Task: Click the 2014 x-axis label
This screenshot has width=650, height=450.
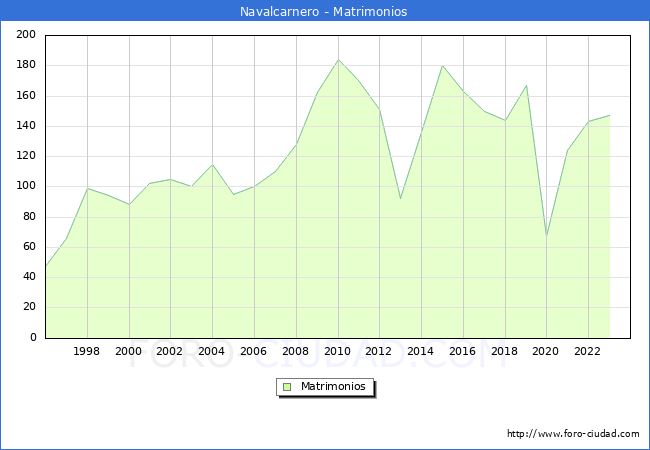Action: pyautogui.click(x=420, y=351)
